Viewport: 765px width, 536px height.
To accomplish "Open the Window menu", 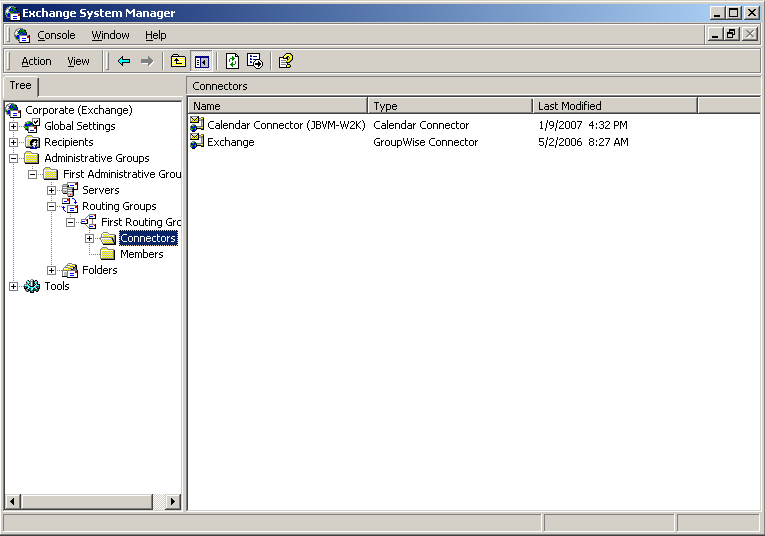I will tap(110, 35).
